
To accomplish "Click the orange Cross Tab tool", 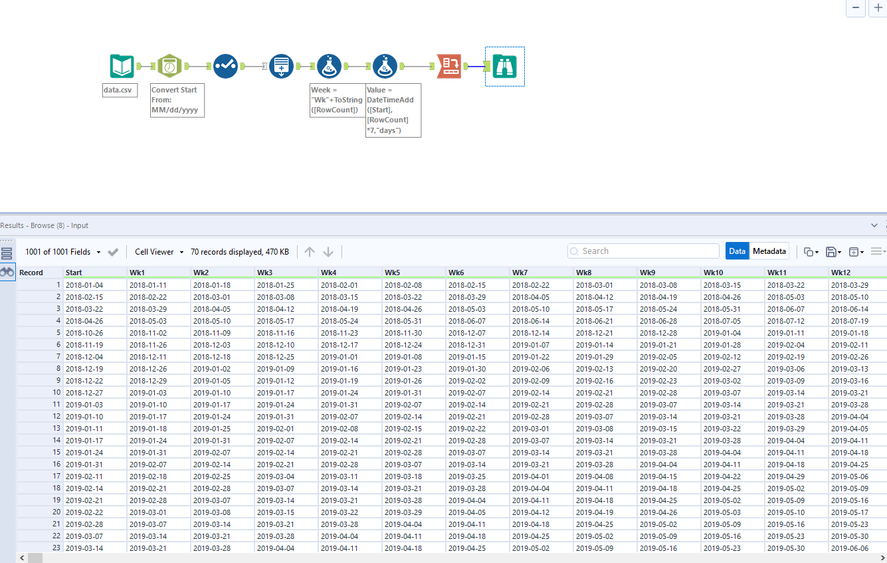I will (449, 66).
